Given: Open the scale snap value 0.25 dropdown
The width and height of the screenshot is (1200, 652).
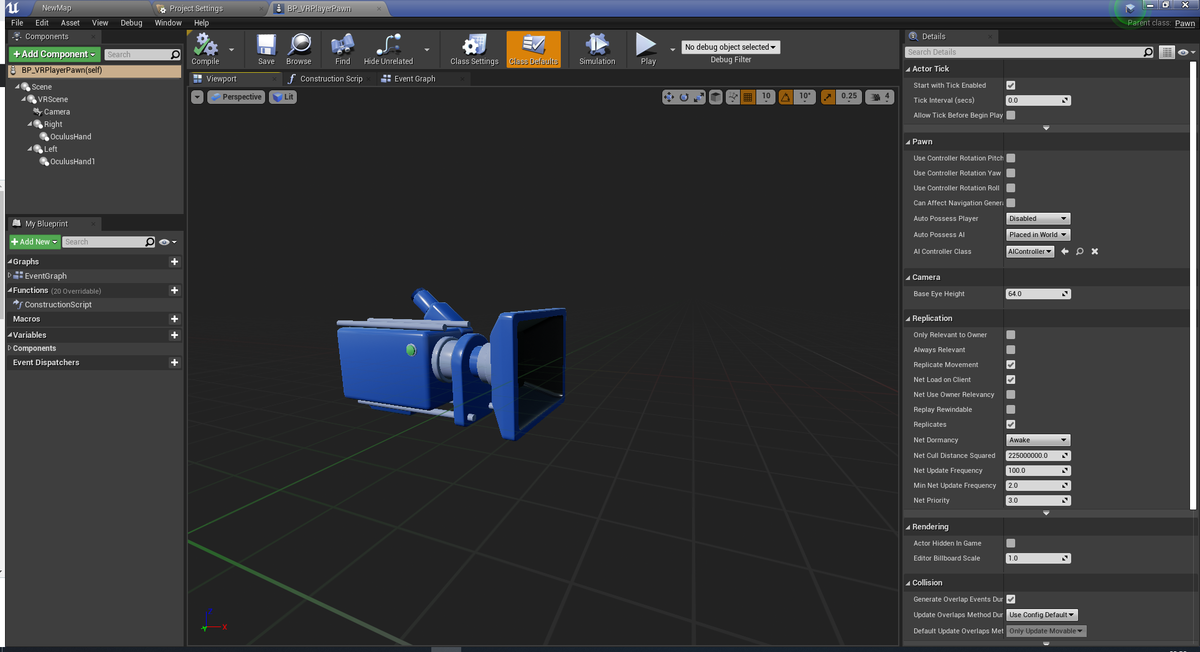Looking at the screenshot, I should tap(849, 97).
